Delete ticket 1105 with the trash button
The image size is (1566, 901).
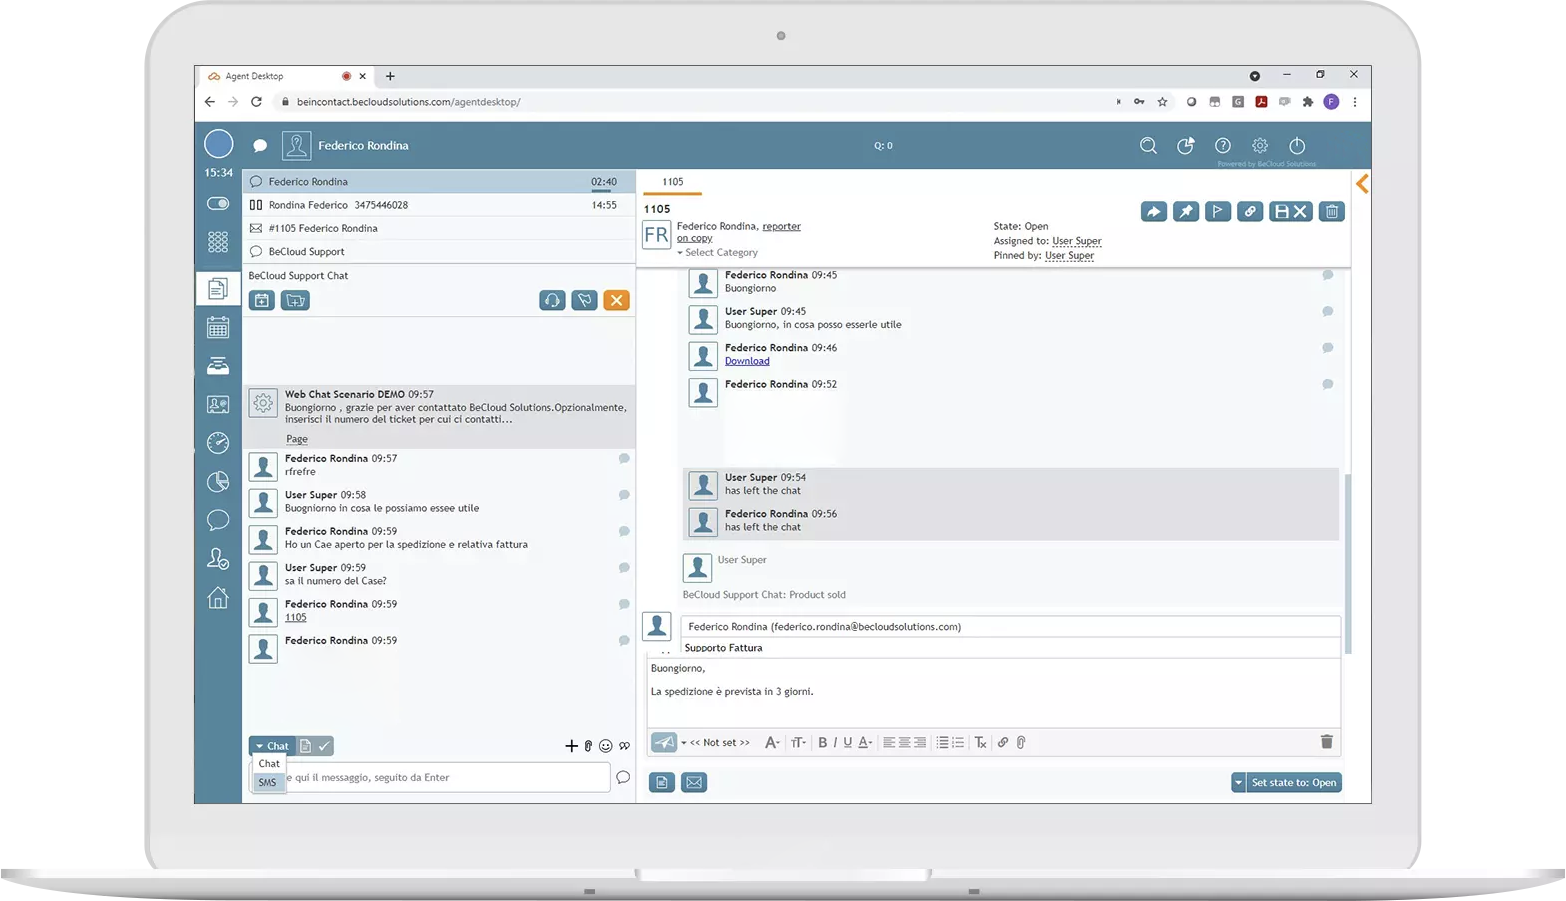pos(1332,211)
